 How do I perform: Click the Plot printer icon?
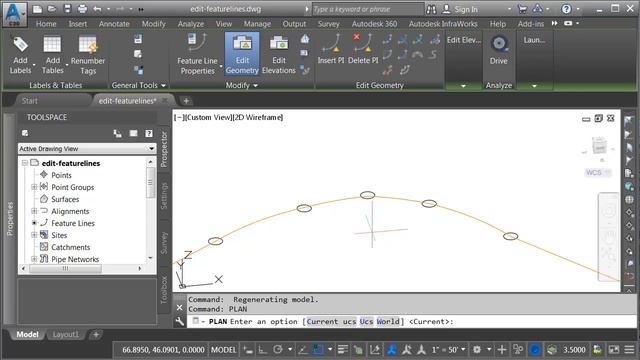[x=82, y=9]
